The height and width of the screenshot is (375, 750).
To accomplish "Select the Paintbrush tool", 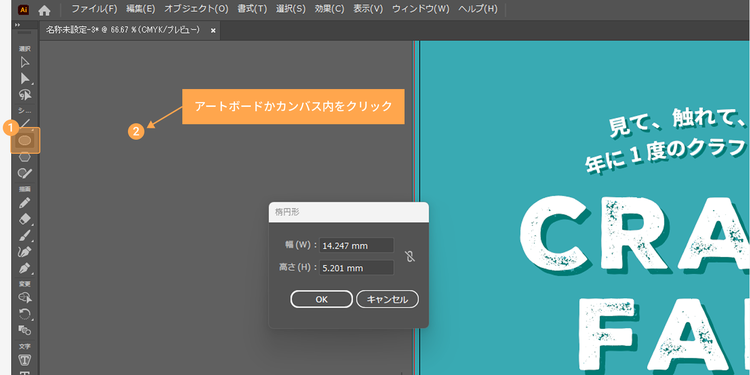I will [25, 235].
